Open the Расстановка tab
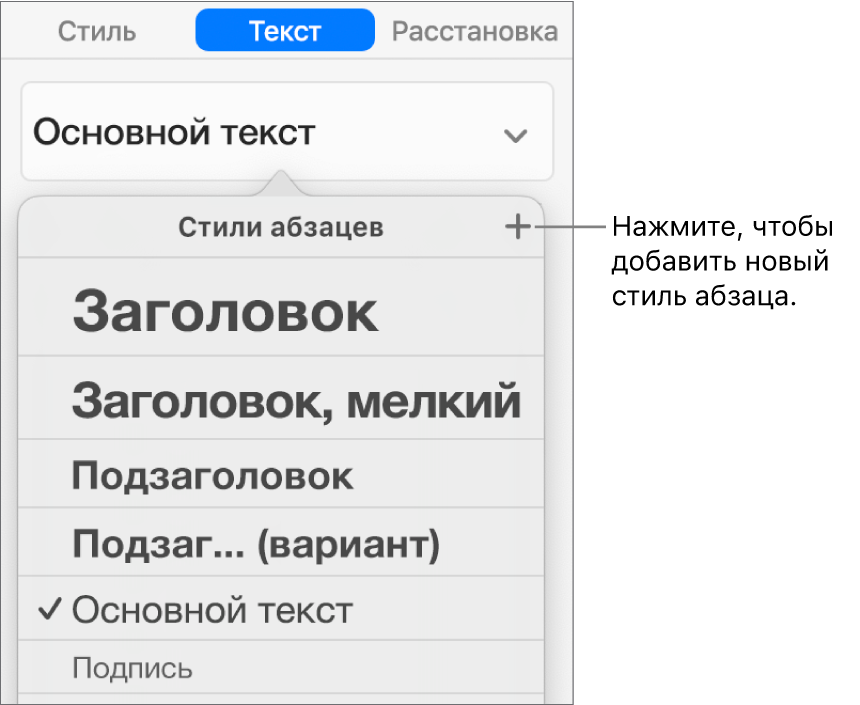 (x=475, y=31)
